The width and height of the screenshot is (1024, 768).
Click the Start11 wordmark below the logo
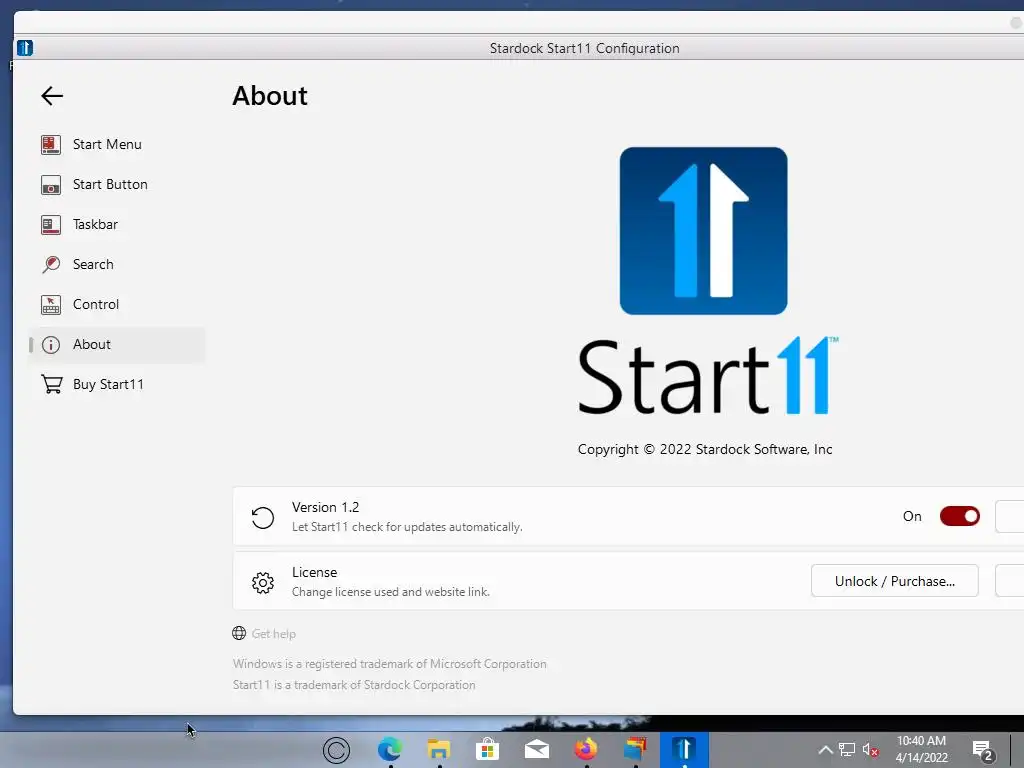point(708,376)
